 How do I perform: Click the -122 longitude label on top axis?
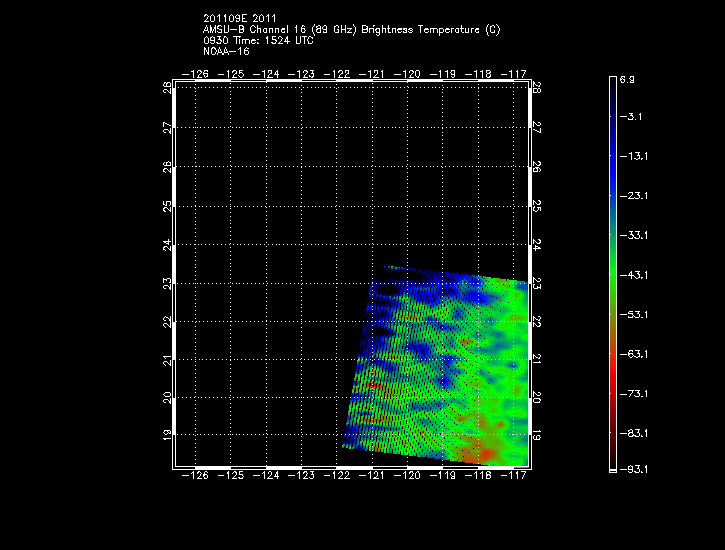click(x=337, y=74)
